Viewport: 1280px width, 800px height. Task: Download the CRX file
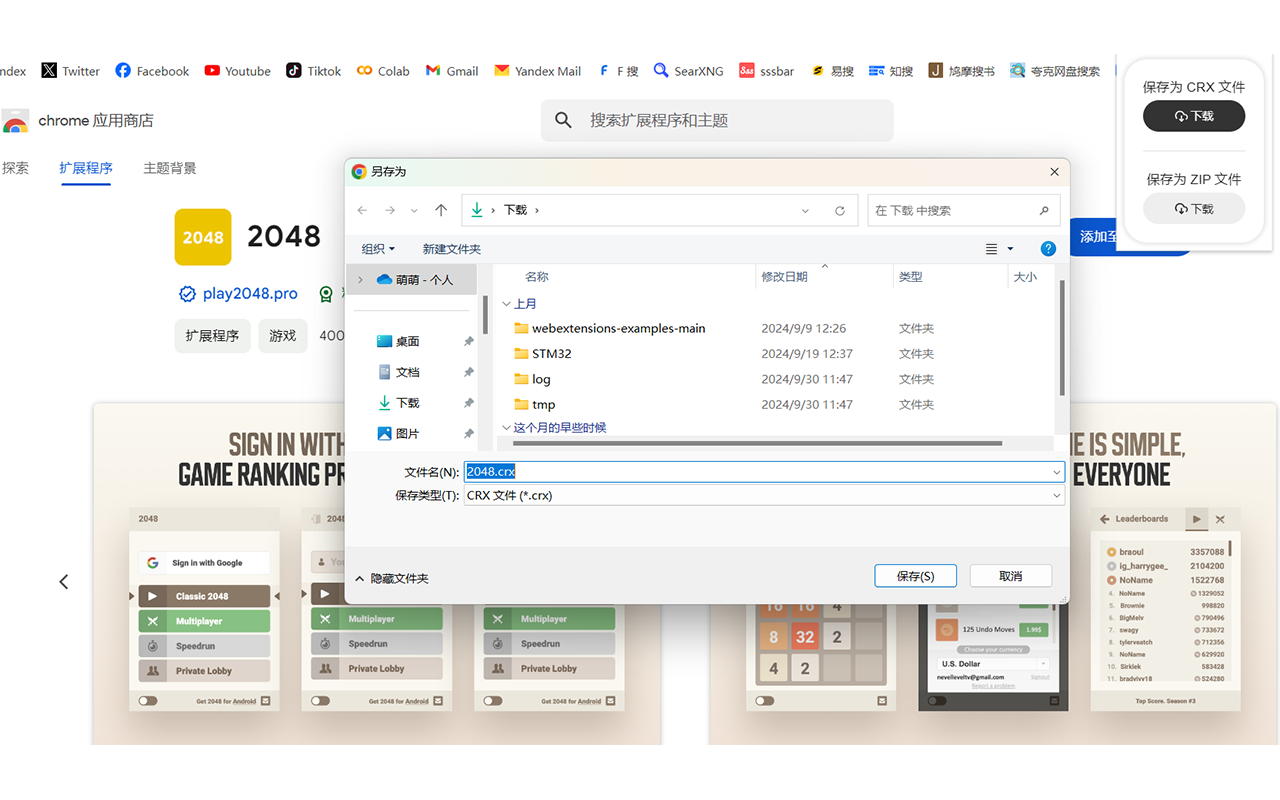1194,116
